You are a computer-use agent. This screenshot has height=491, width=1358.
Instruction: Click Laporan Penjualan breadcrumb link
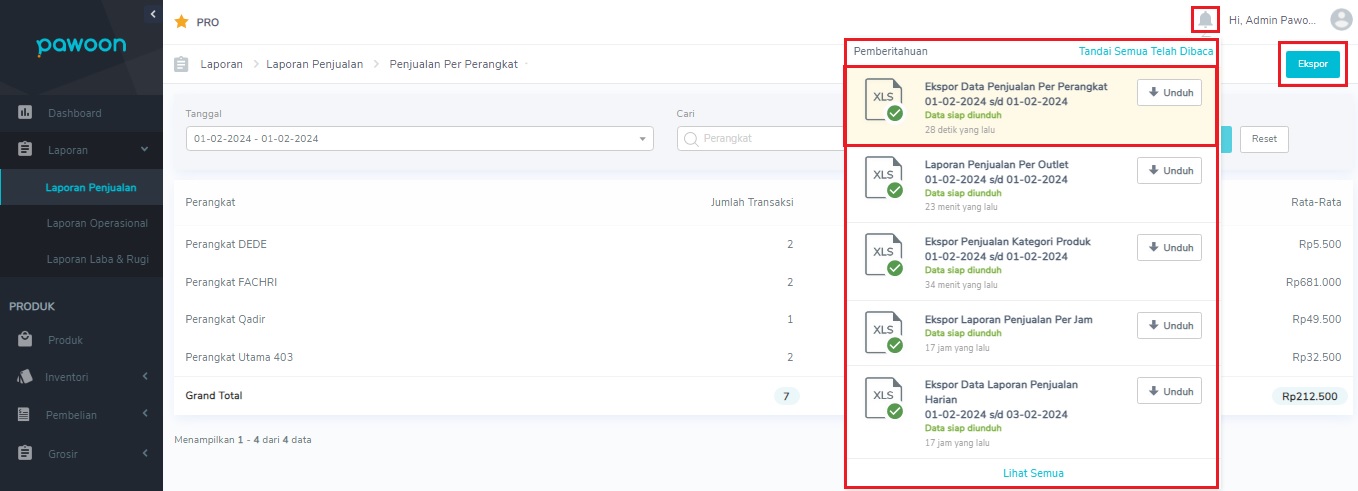coord(314,64)
